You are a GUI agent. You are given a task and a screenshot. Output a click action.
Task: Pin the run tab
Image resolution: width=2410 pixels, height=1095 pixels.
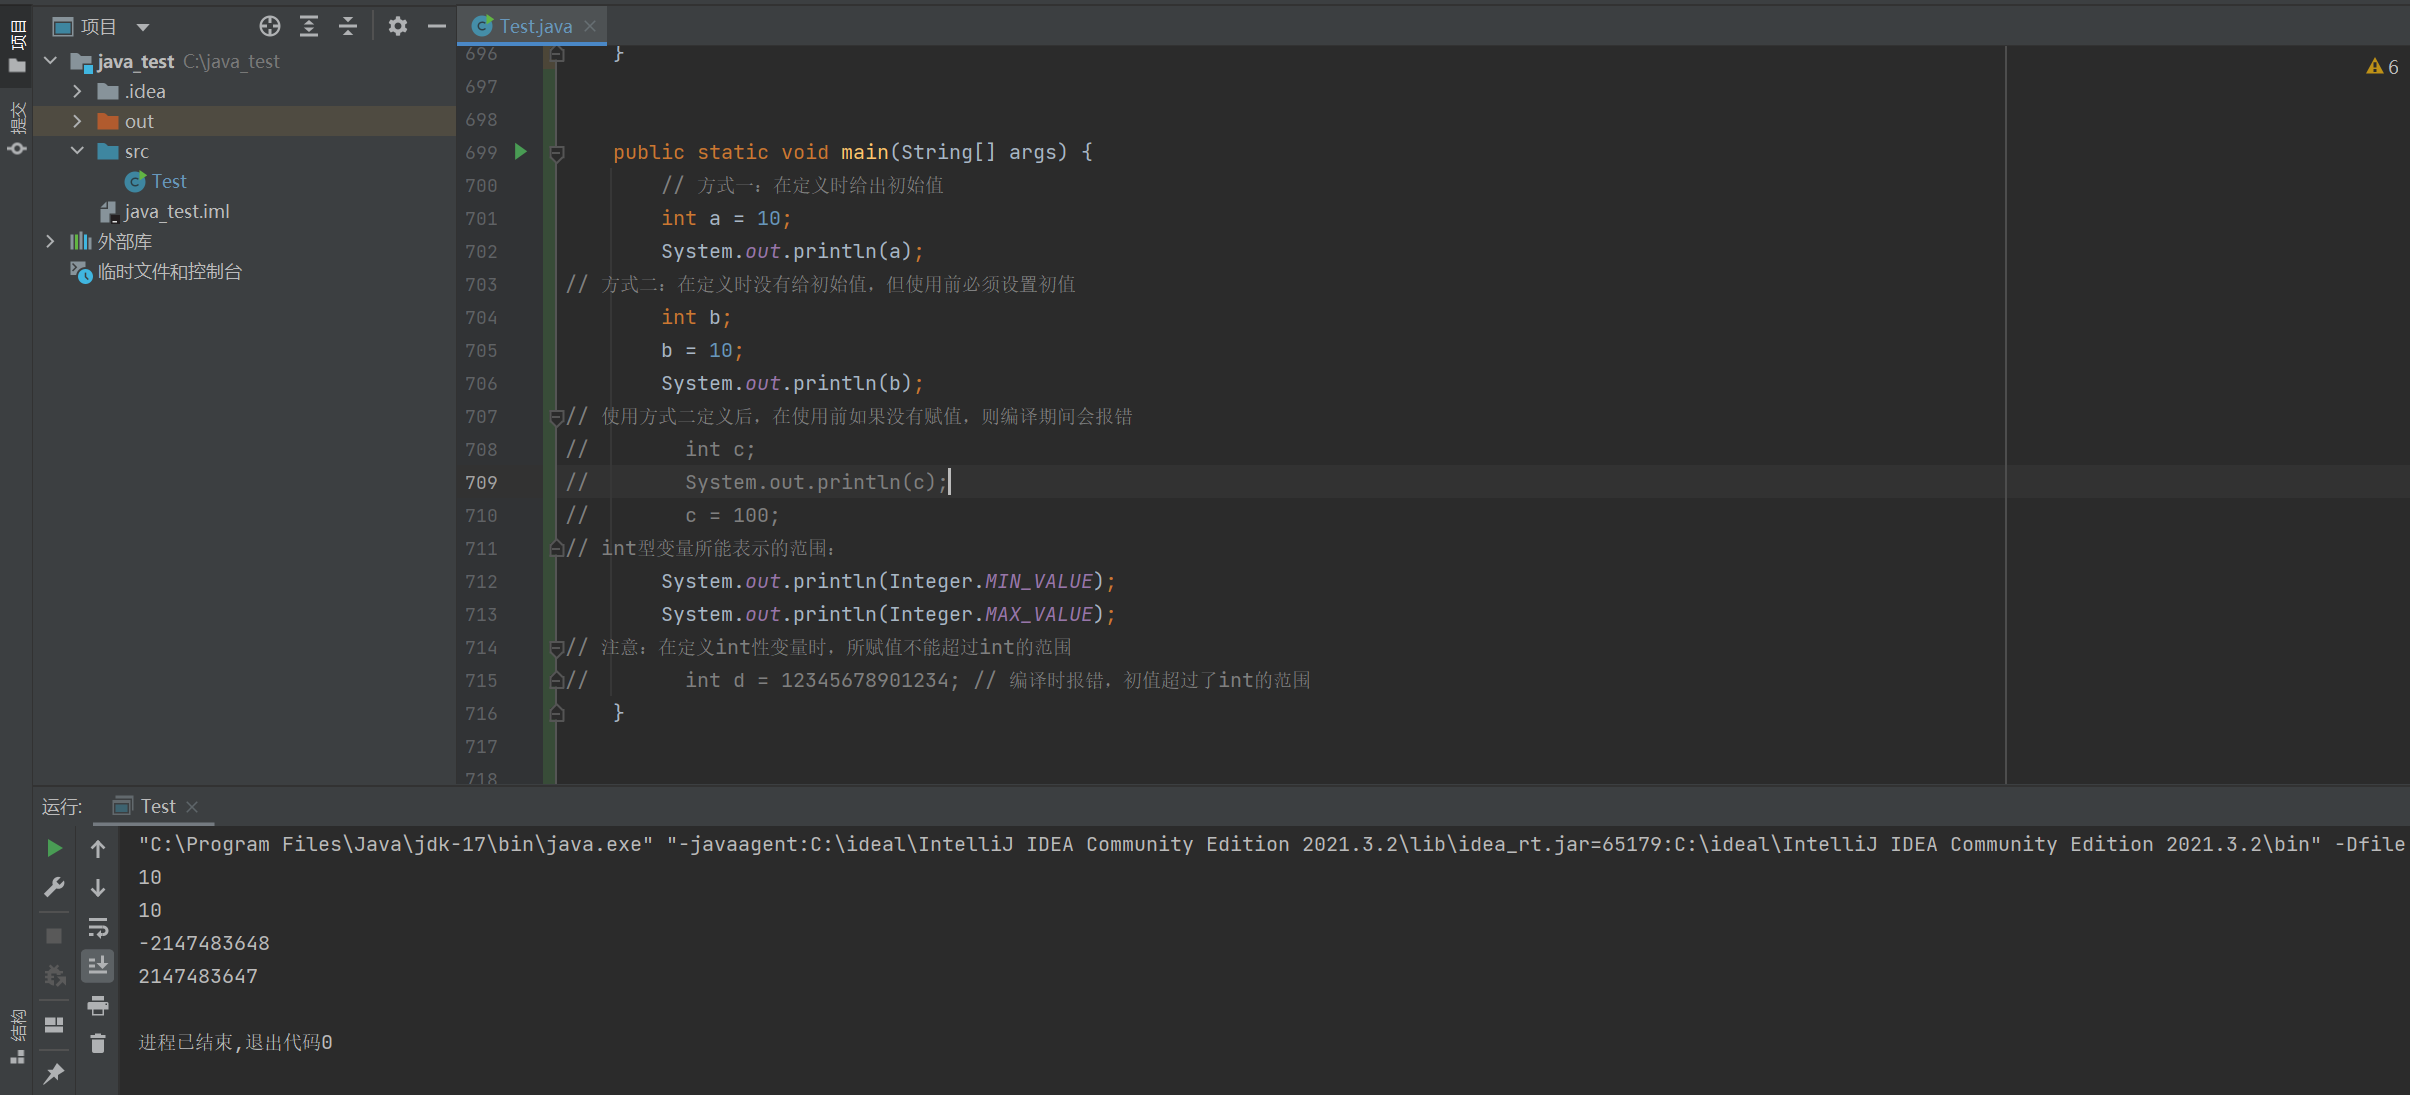[x=55, y=1073]
